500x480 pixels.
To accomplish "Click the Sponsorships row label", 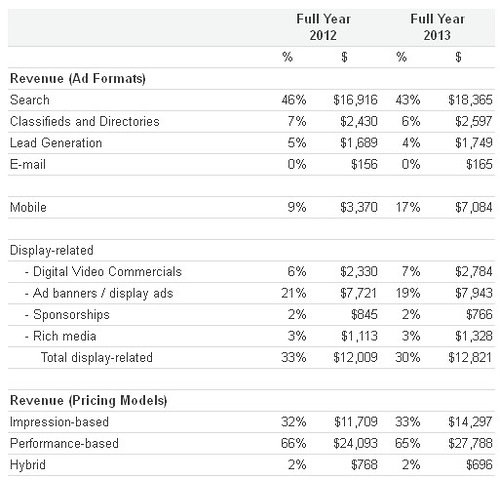I will 71,315.
